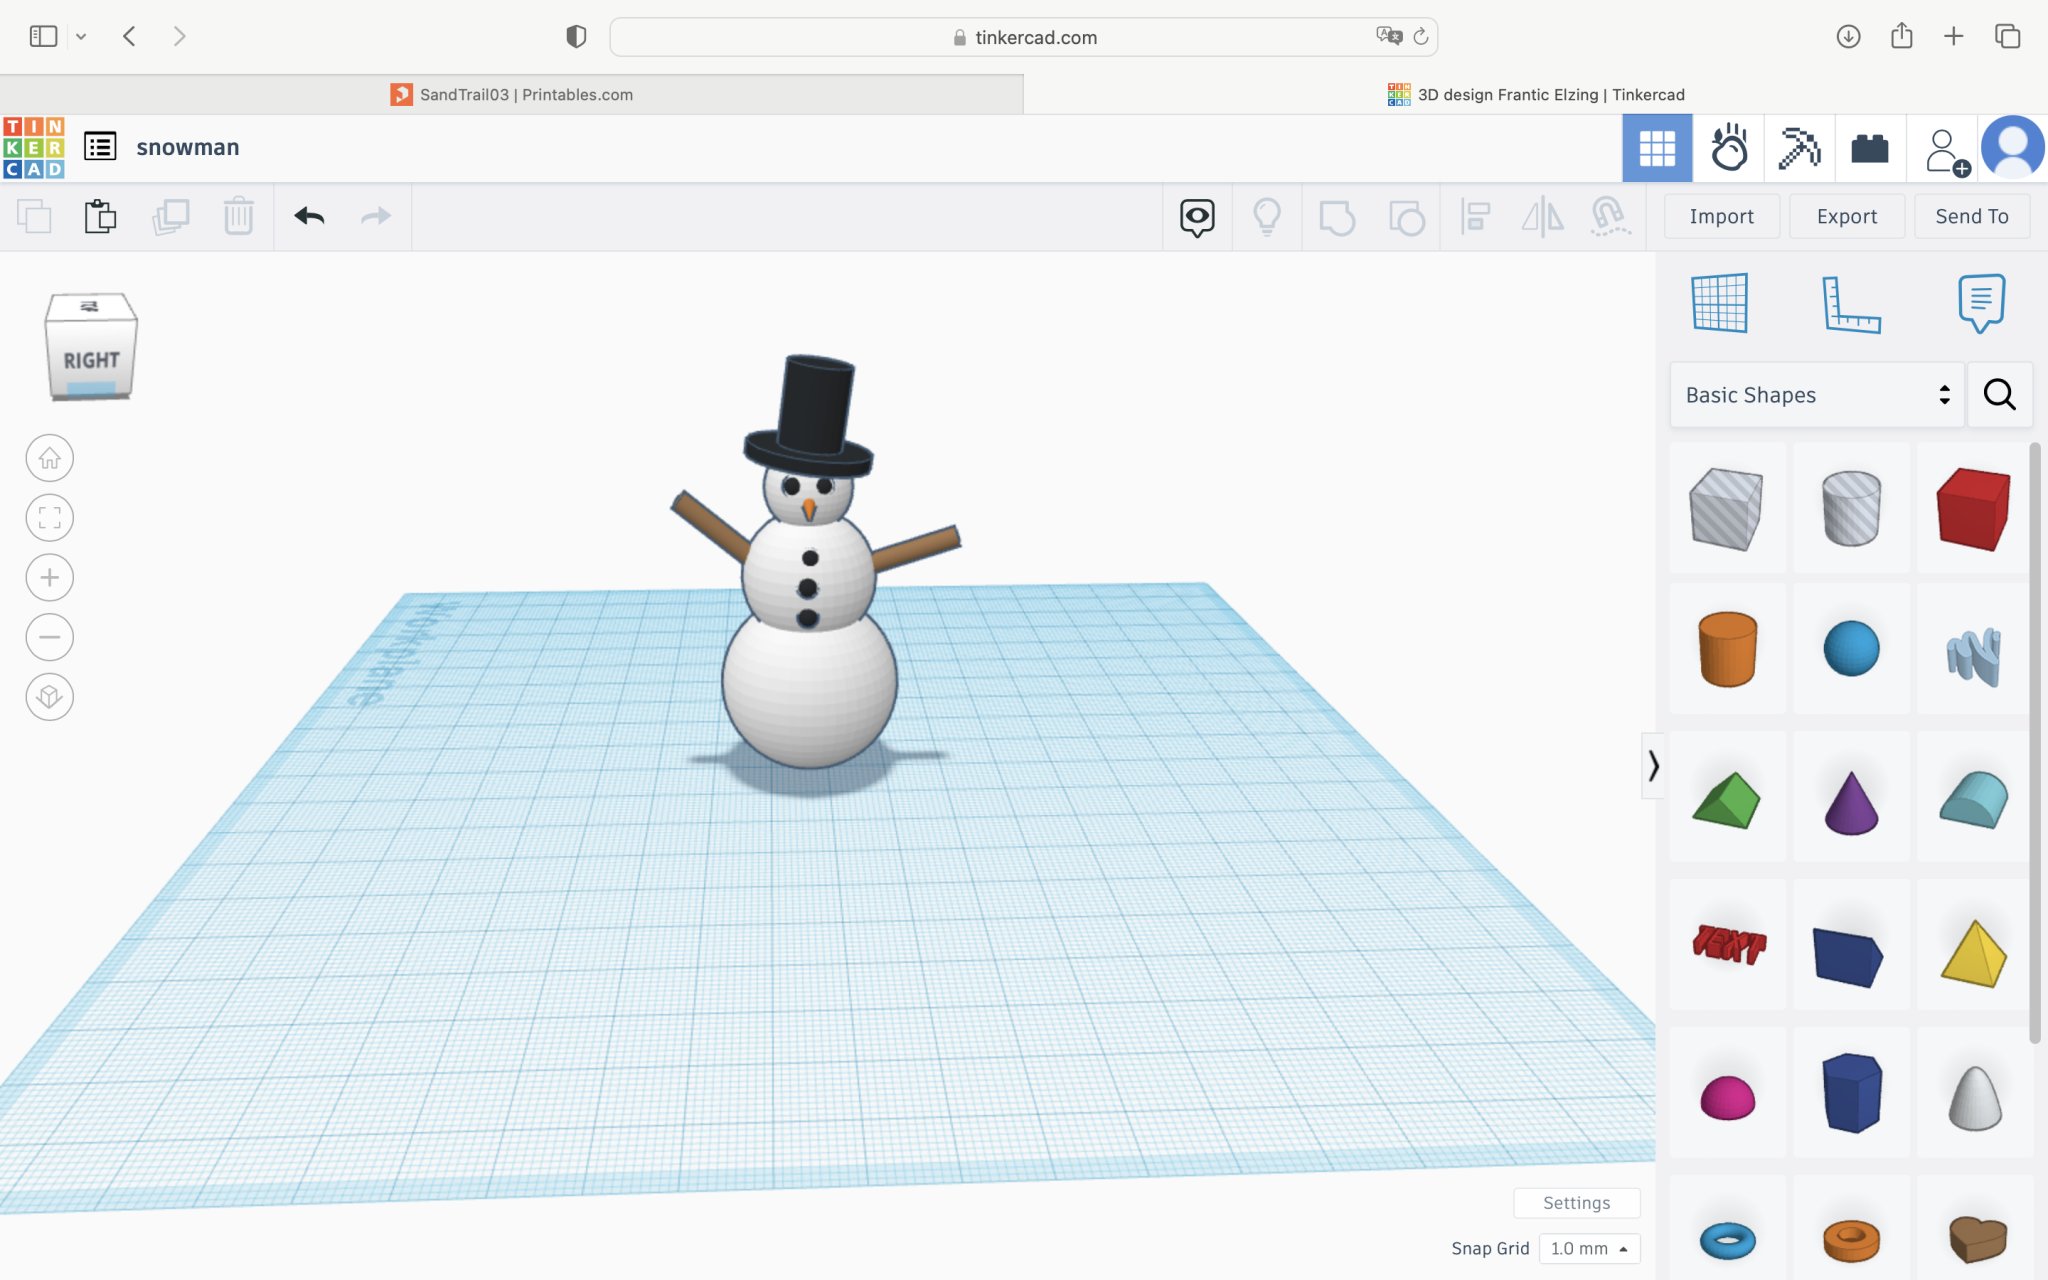The width and height of the screenshot is (2048, 1280).
Task: Click the Home view icon
Action: [x=49, y=457]
